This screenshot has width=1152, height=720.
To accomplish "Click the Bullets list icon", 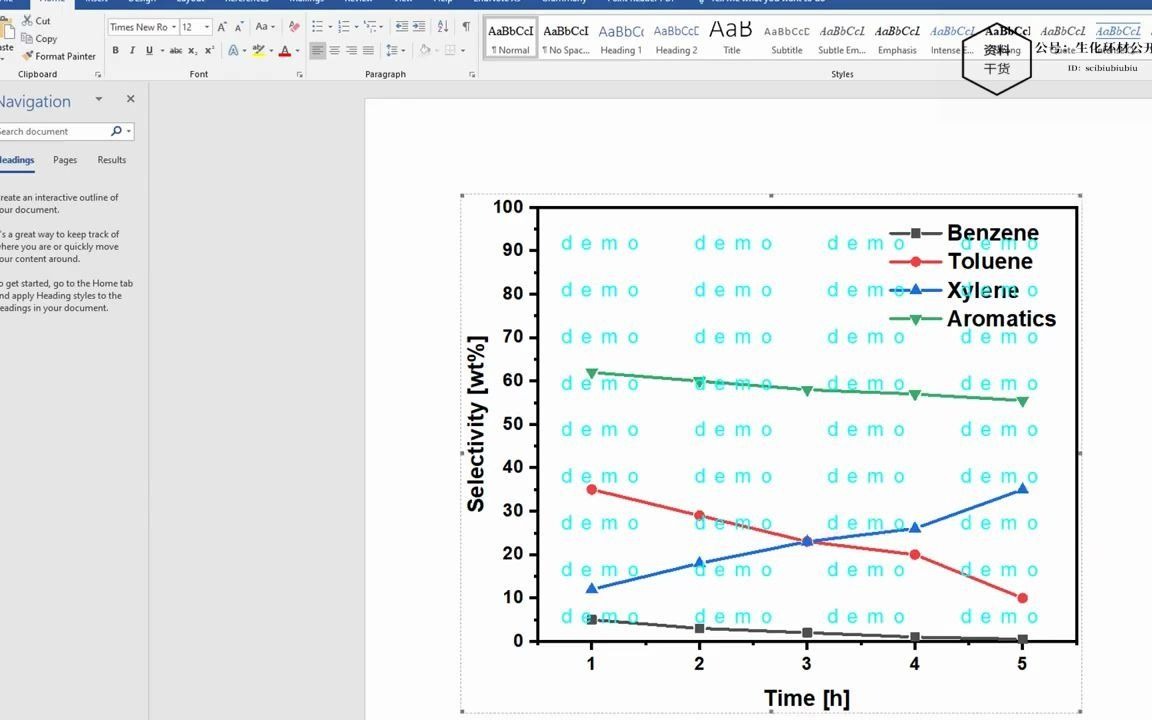I will [x=317, y=26].
